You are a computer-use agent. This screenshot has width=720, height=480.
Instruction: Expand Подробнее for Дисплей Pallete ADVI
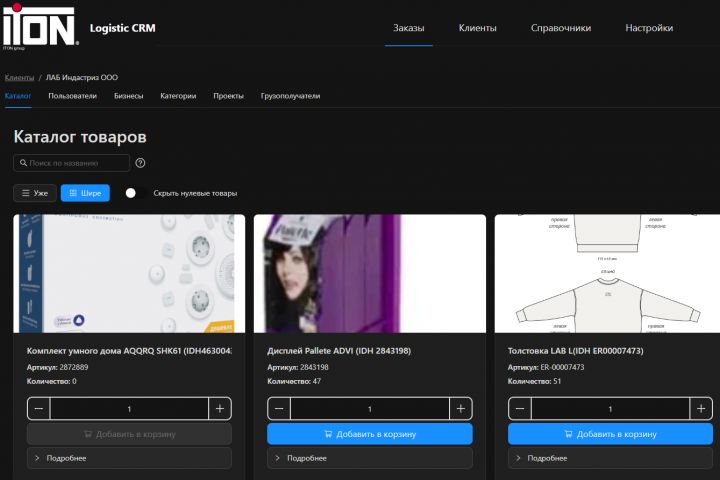coord(370,458)
